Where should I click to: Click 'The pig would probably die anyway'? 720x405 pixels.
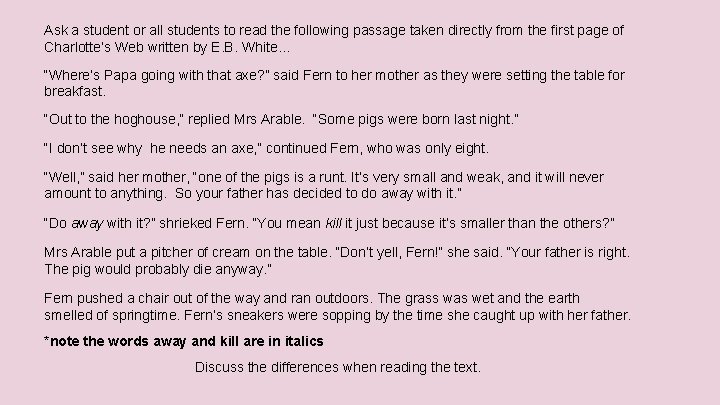(158, 269)
